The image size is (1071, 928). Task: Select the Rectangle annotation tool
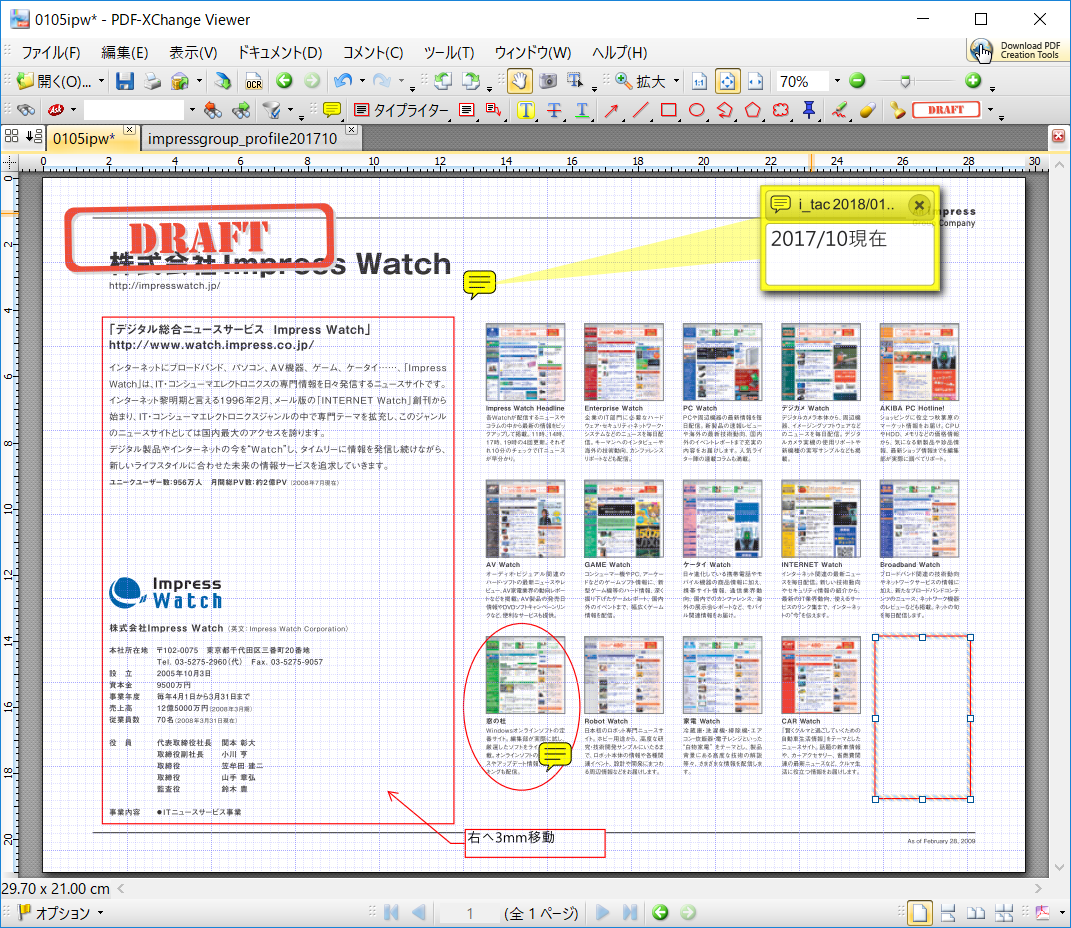click(x=668, y=108)
